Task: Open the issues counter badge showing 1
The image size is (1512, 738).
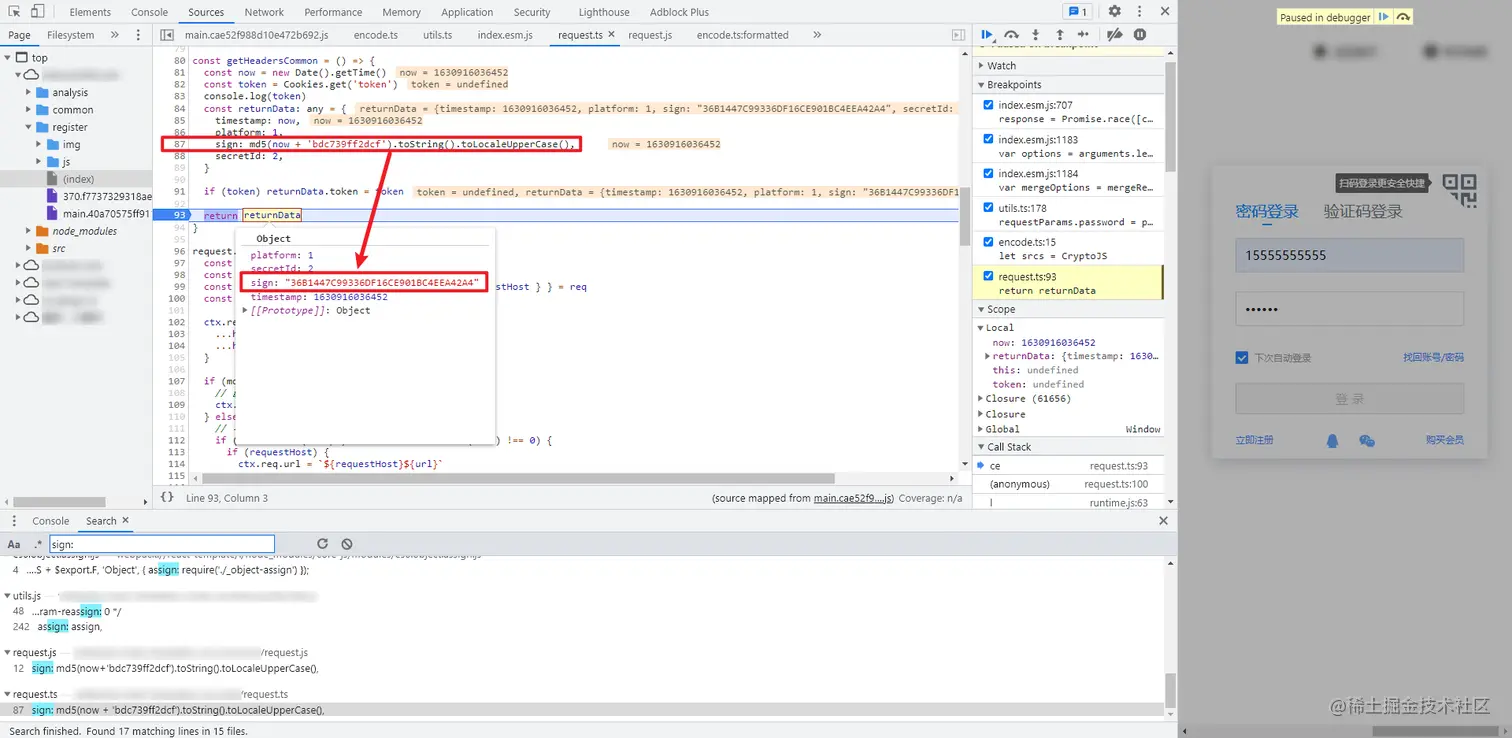Action: coord(1077,12)
